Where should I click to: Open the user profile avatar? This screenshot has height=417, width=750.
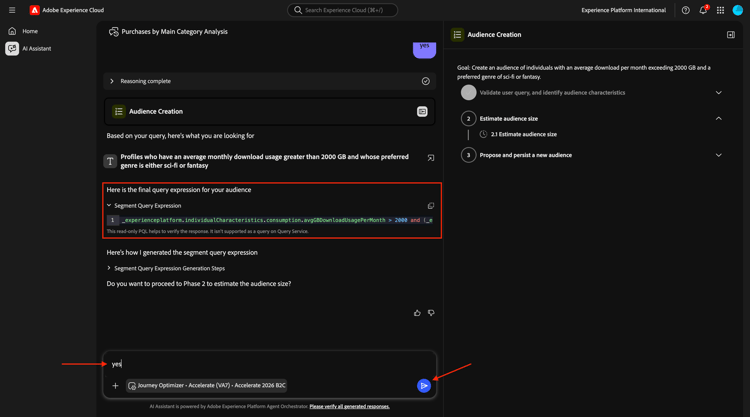[x=738, y=10]
